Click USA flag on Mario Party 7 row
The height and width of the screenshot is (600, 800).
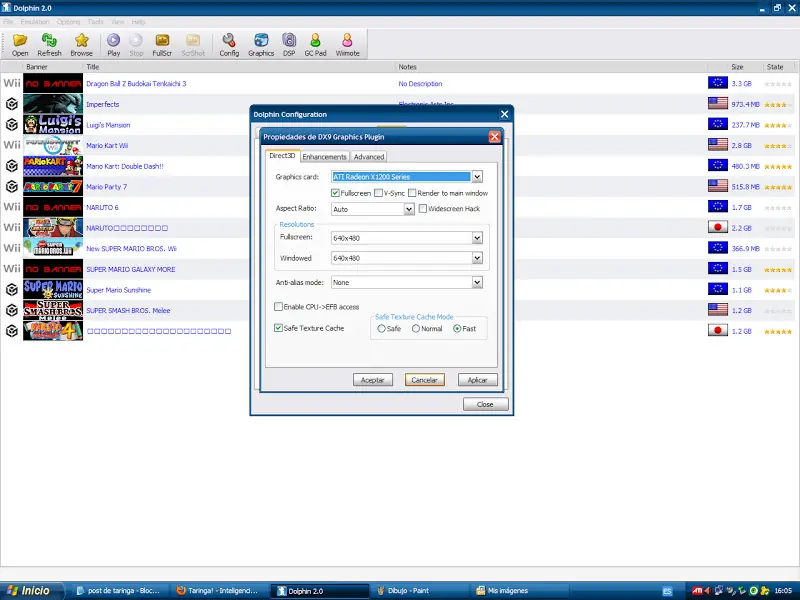(717, 186)
